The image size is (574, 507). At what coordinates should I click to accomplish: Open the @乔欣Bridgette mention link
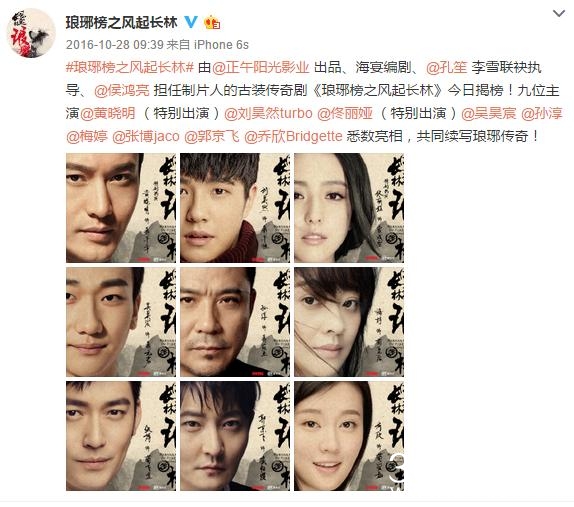point(293,137)
